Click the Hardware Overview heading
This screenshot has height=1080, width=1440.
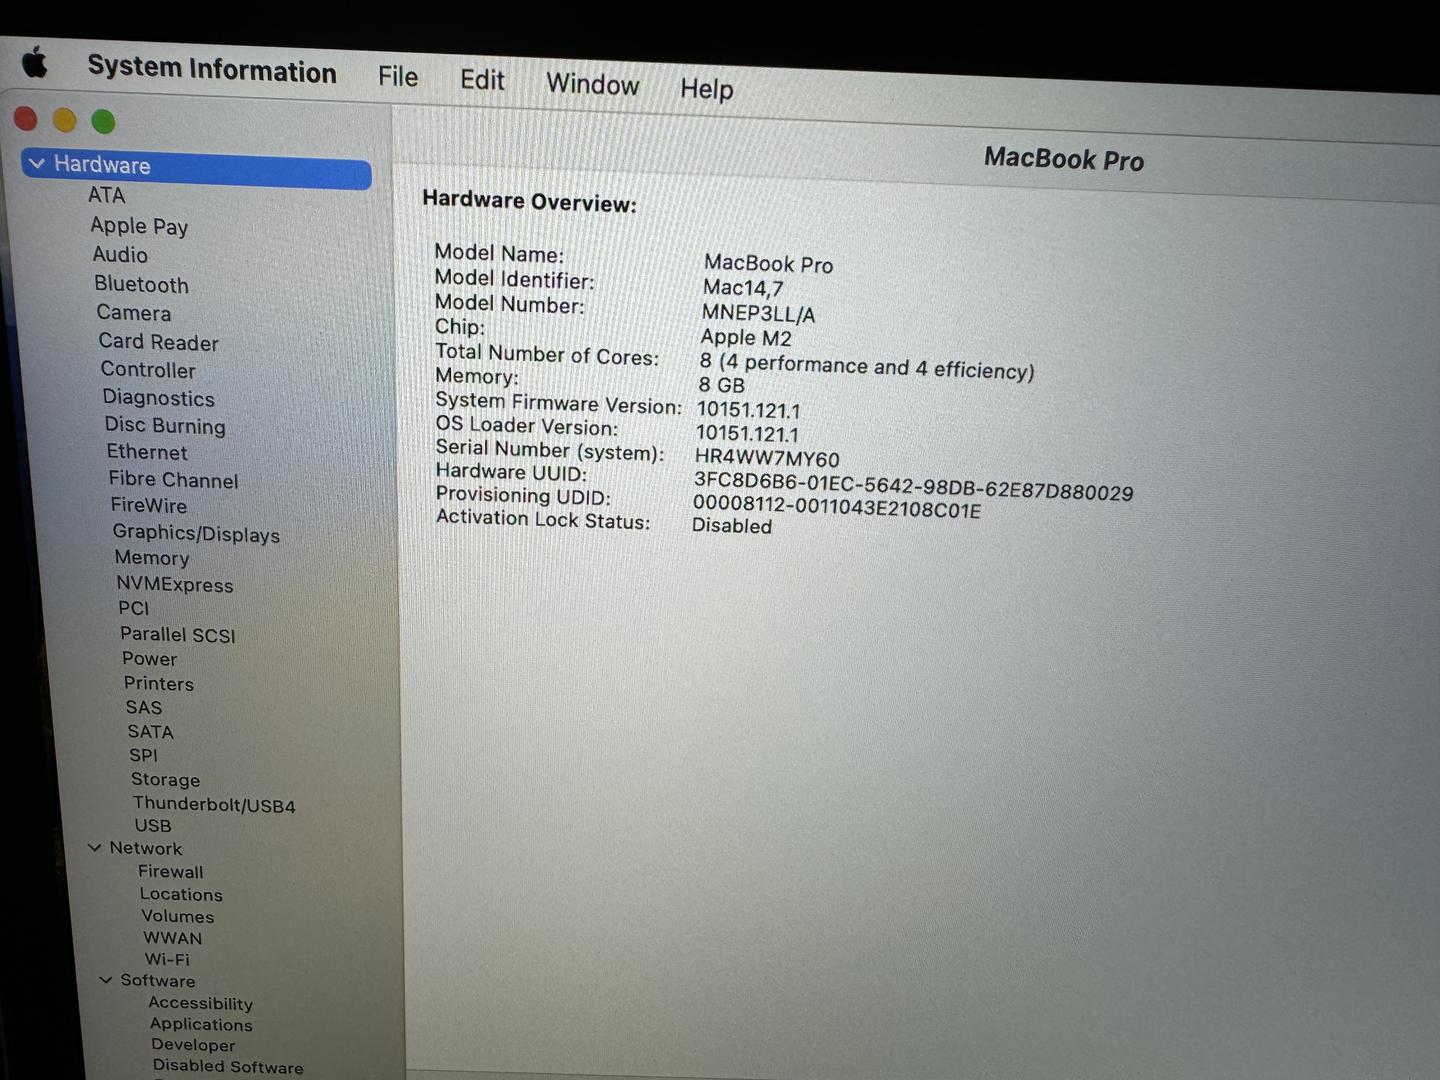(529, 201)
